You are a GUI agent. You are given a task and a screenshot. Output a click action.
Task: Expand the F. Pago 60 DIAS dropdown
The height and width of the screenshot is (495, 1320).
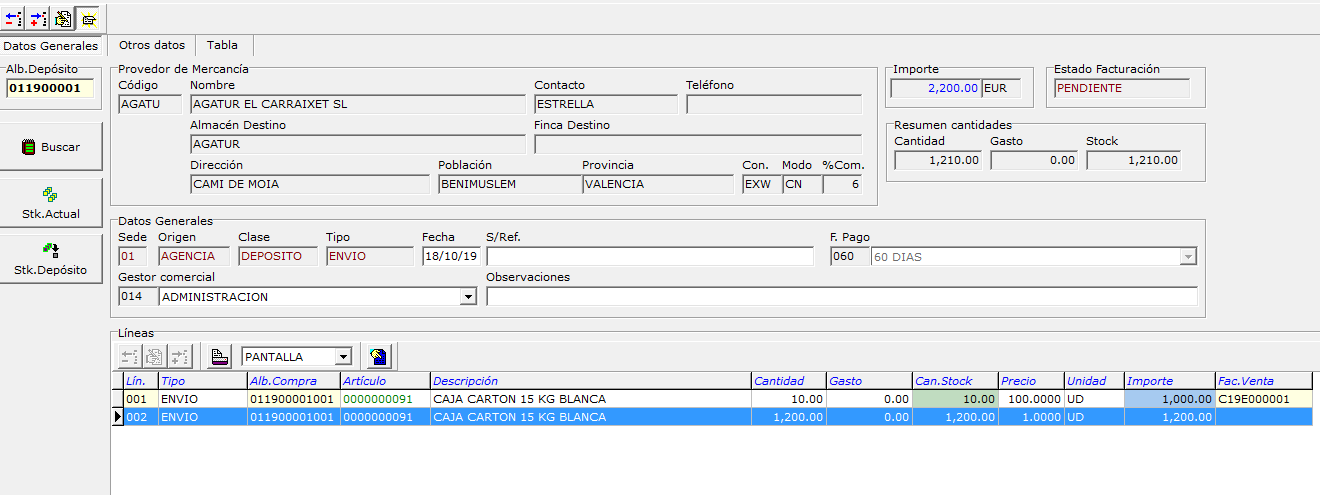click(x=1188, y=257)
